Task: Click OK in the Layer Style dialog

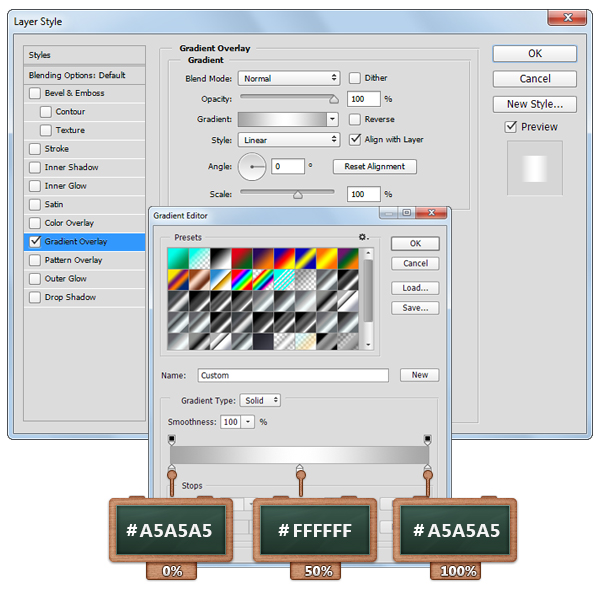Action: 535,54
